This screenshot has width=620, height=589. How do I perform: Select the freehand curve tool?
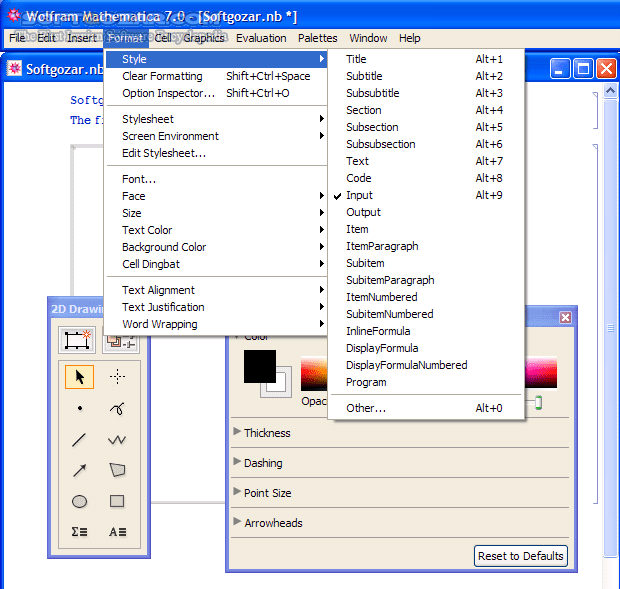tap(117, 408)
